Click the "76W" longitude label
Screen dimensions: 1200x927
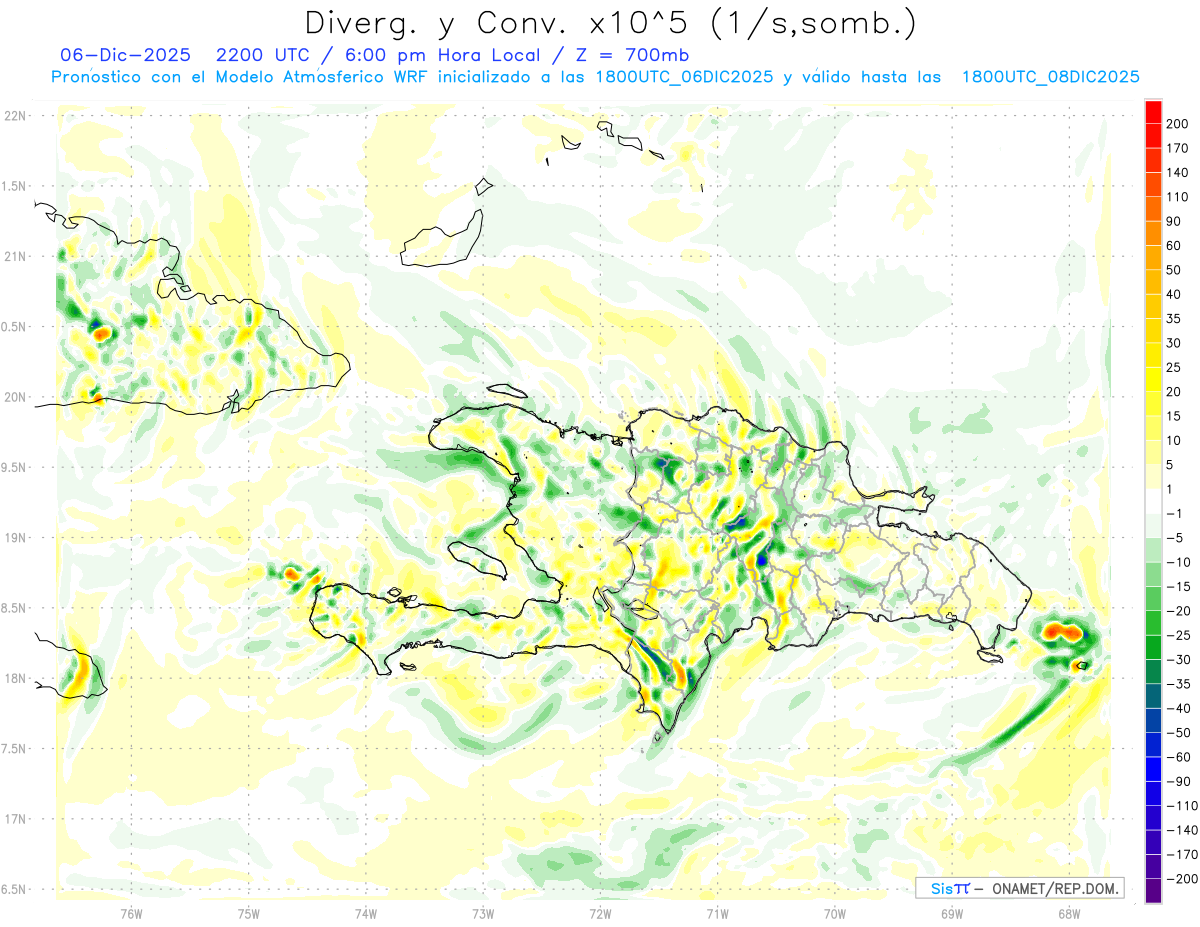(131, 913)
